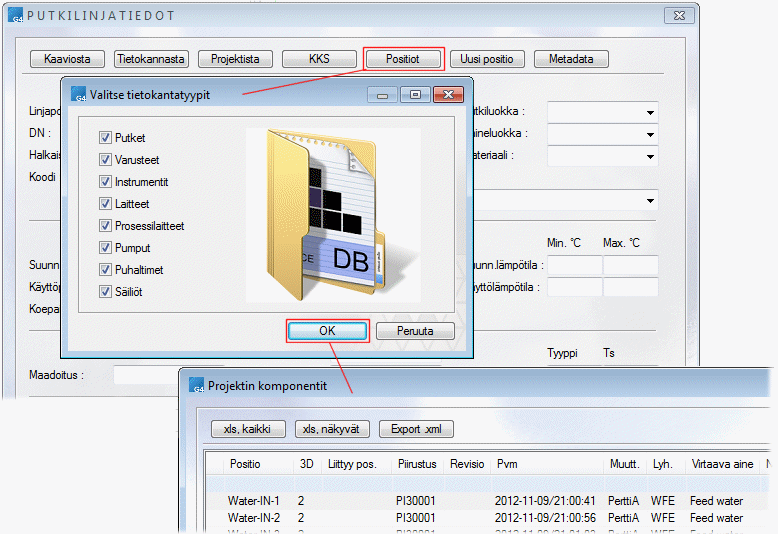This screenshot has height=534, width=778.
Task: Toggle the Pumput checkbox
Action: pyautogui.click(x=105, y=248)
